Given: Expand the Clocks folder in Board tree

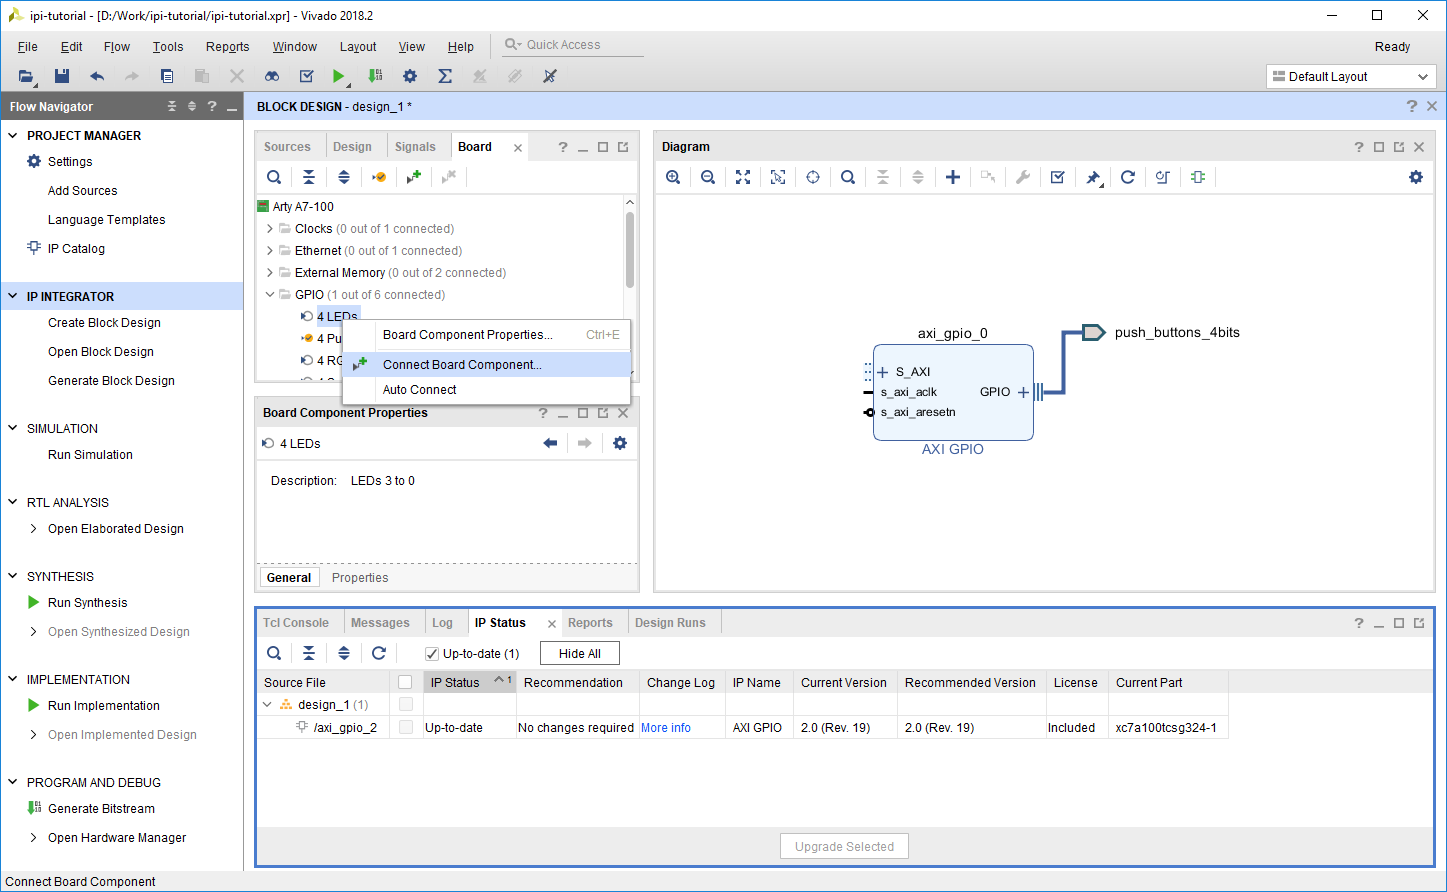Looking at the screenshot, I should click(270, 229).
